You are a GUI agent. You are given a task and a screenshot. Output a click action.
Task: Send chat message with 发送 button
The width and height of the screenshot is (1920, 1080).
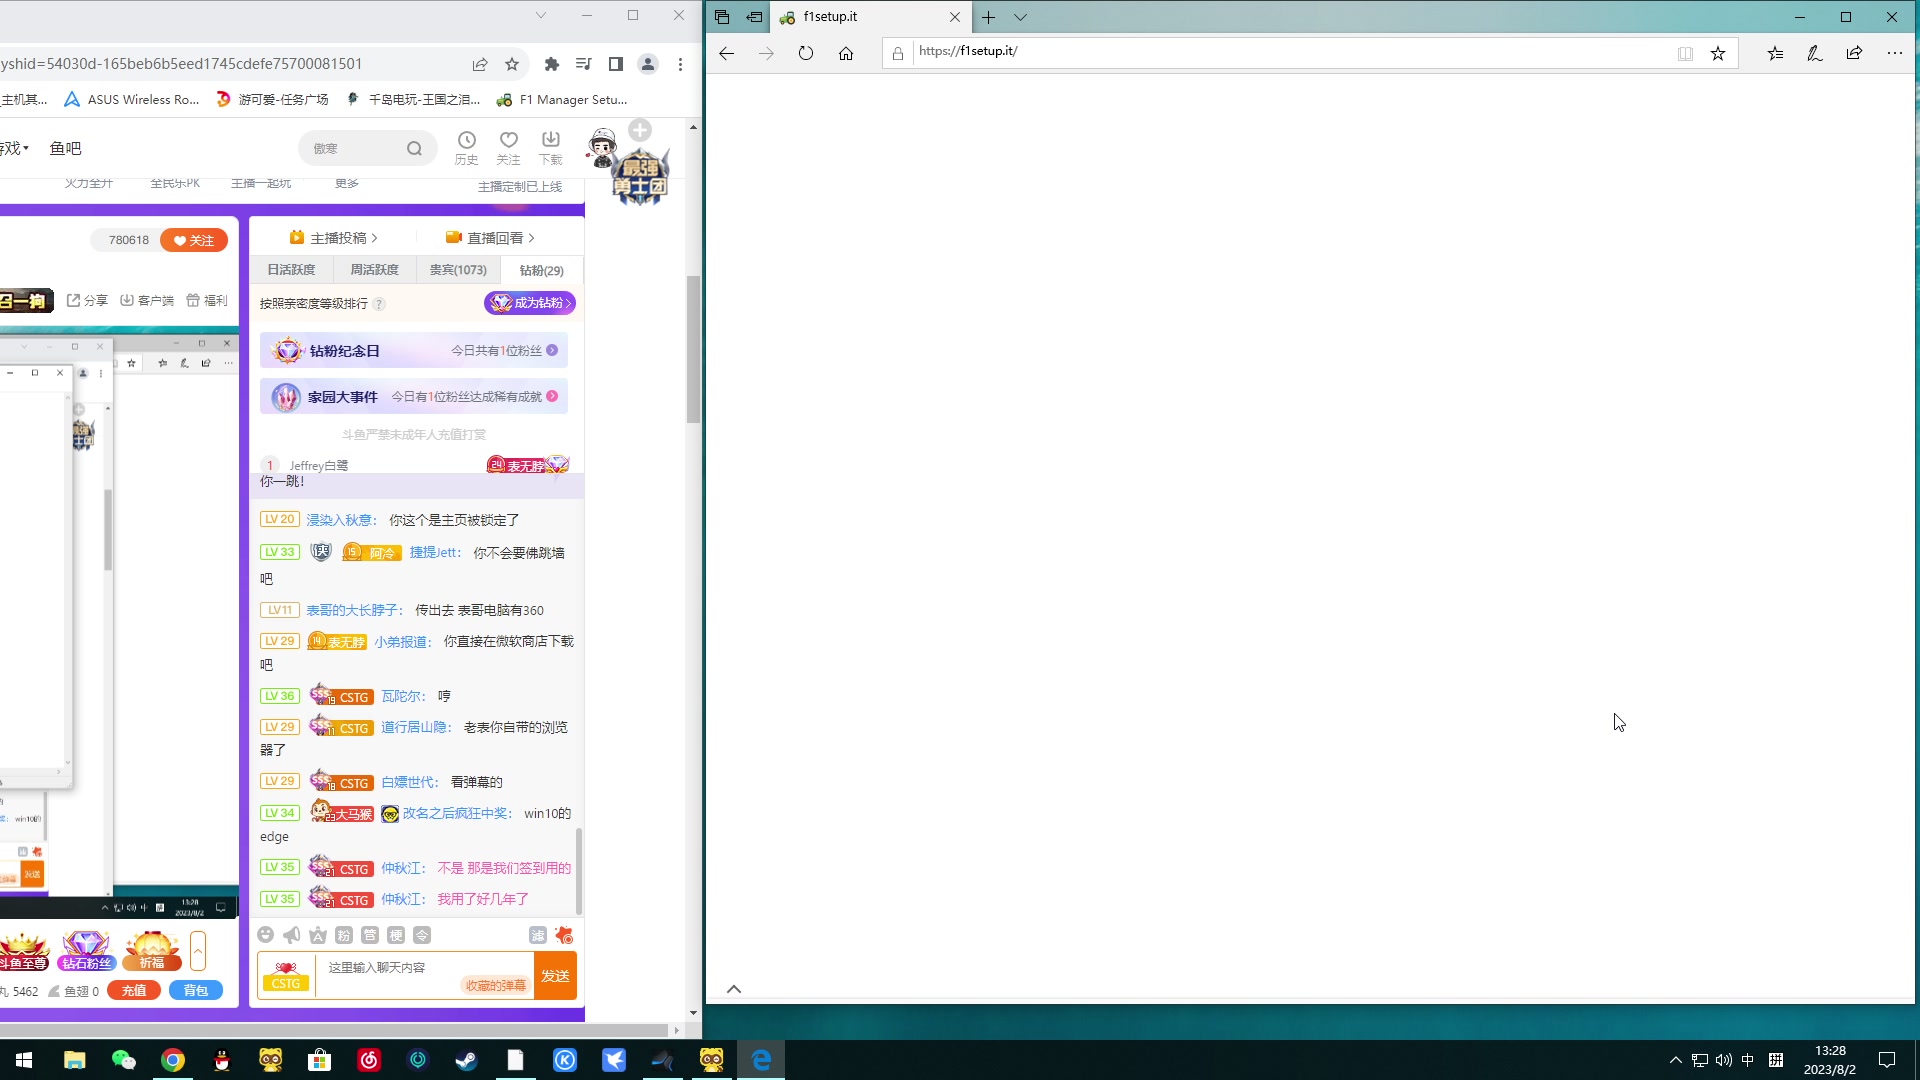(x=555, y=976)
